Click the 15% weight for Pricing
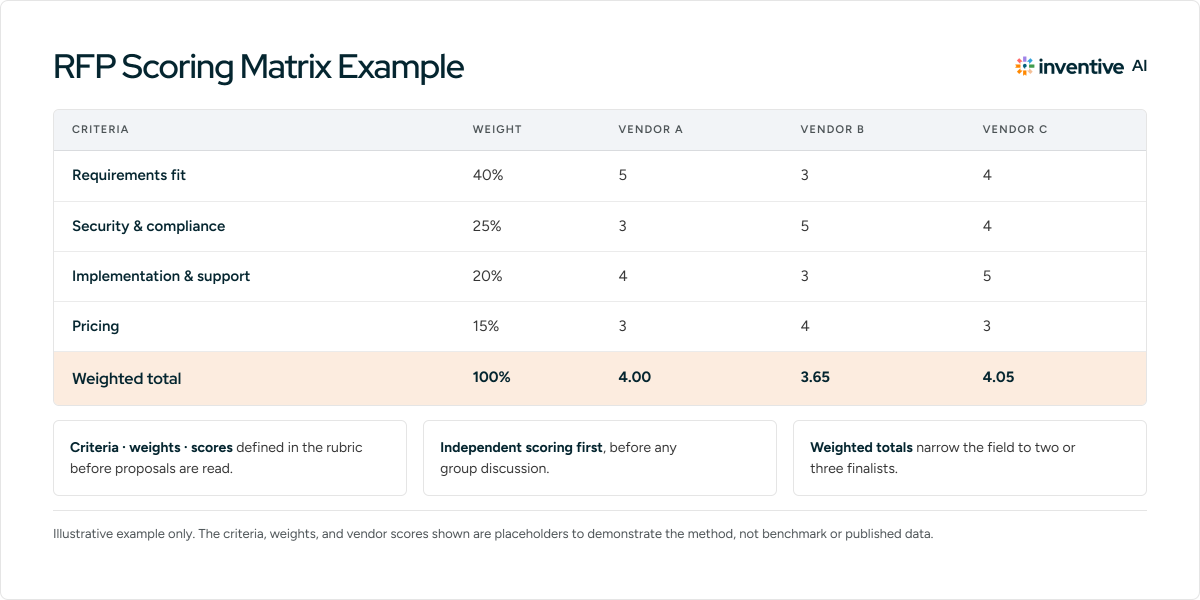Screen dimensions: 1200x600 tap(486, 326)
